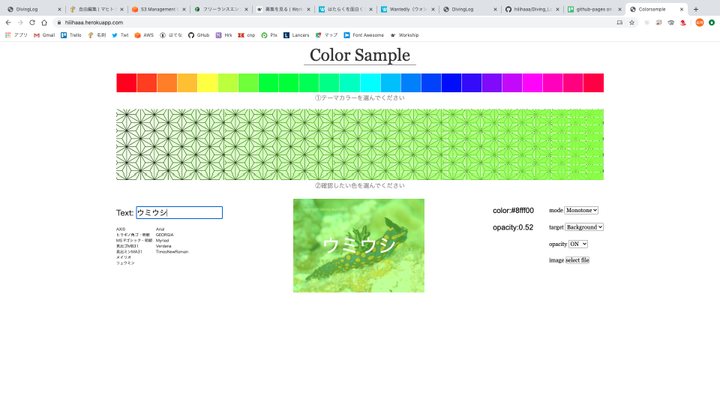Bookmark this page with the star icon
The height and width of the screenshot is (405, 720).
[632, 22]
